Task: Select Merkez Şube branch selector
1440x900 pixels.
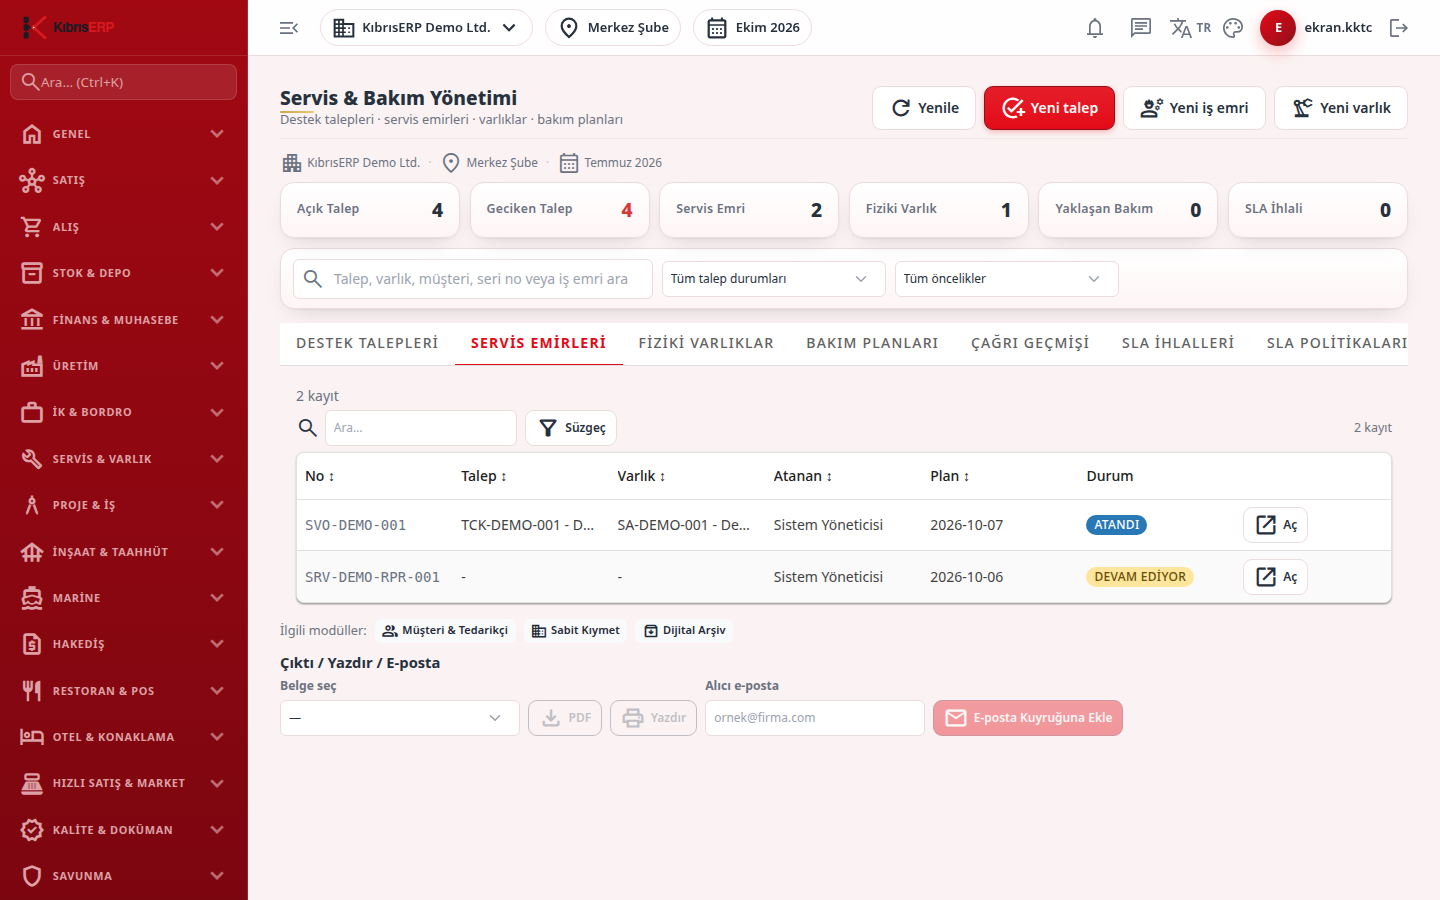Action: 613,28
